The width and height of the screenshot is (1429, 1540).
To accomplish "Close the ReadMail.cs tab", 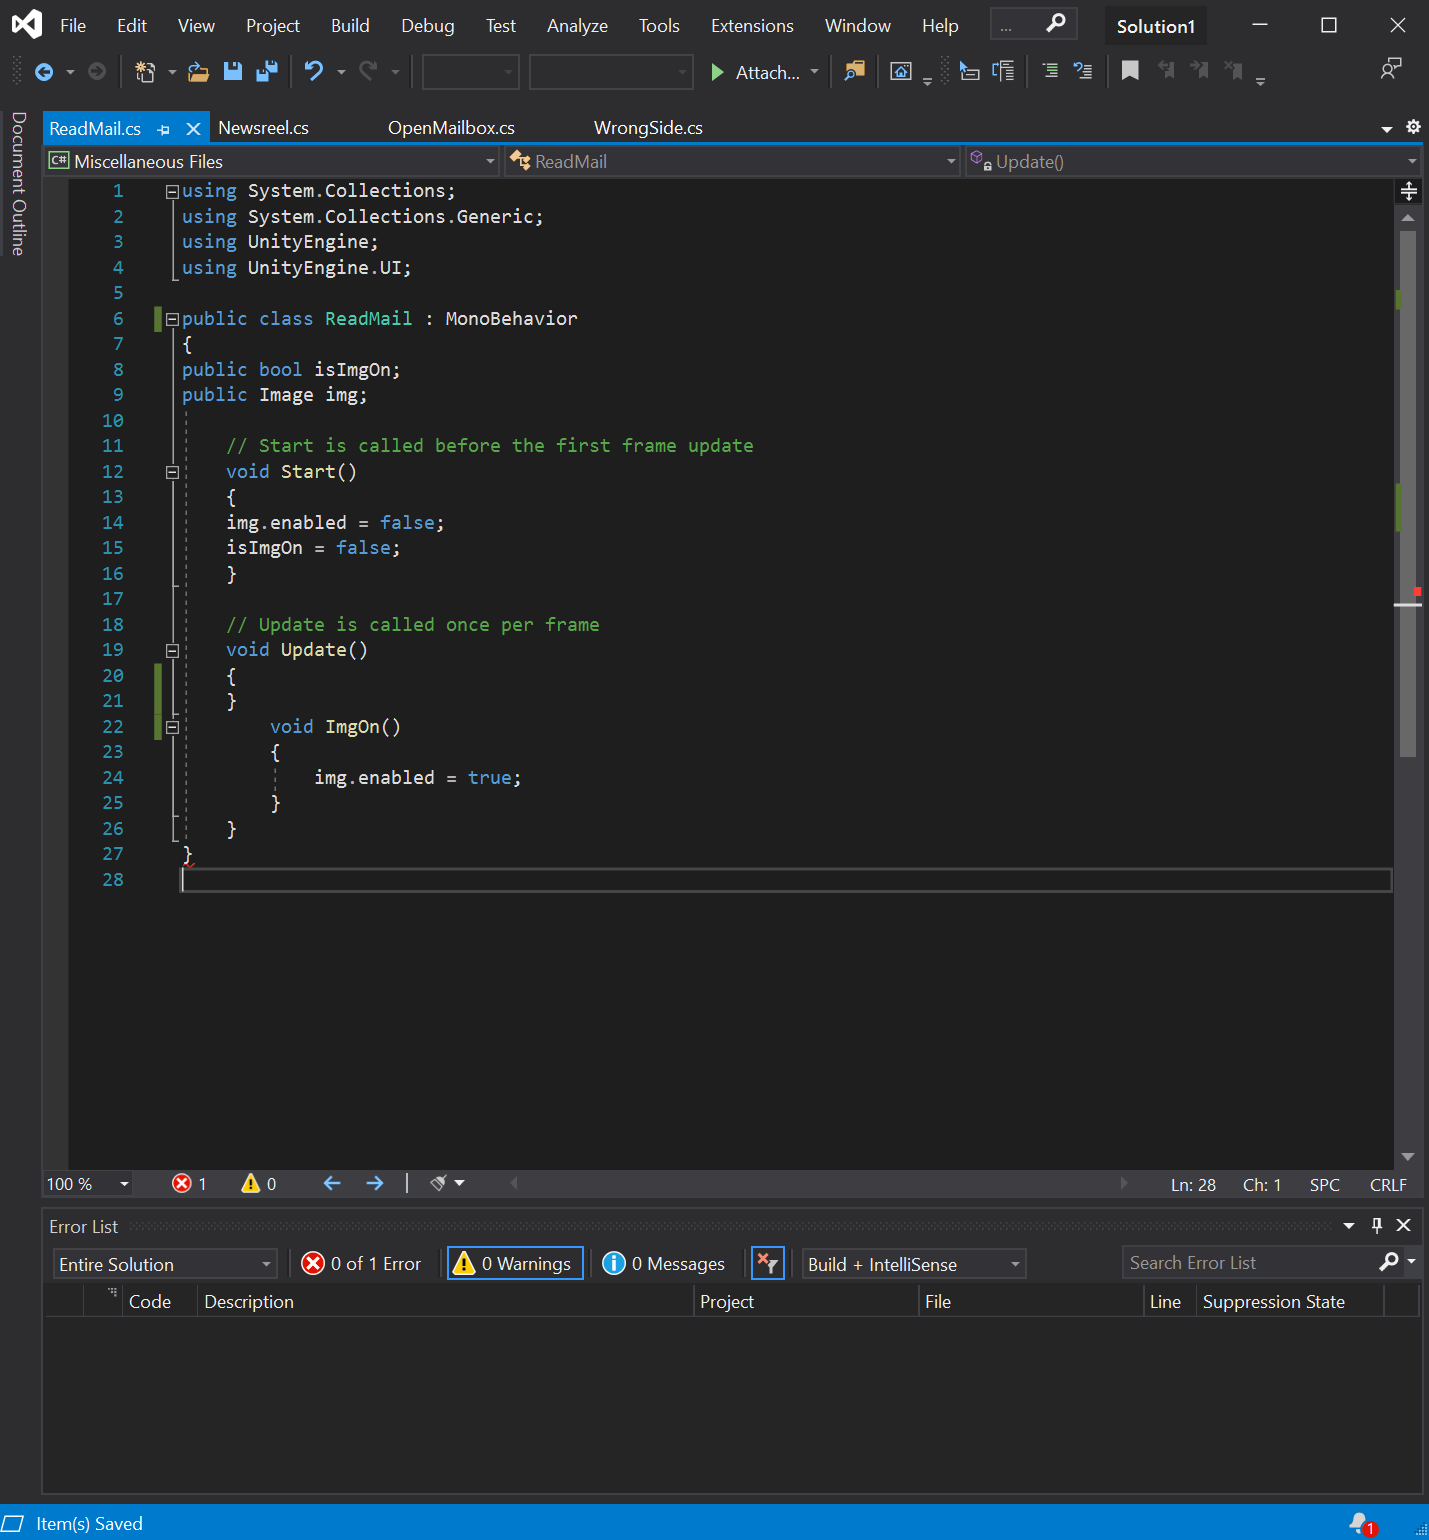I will tap(194, 129).
